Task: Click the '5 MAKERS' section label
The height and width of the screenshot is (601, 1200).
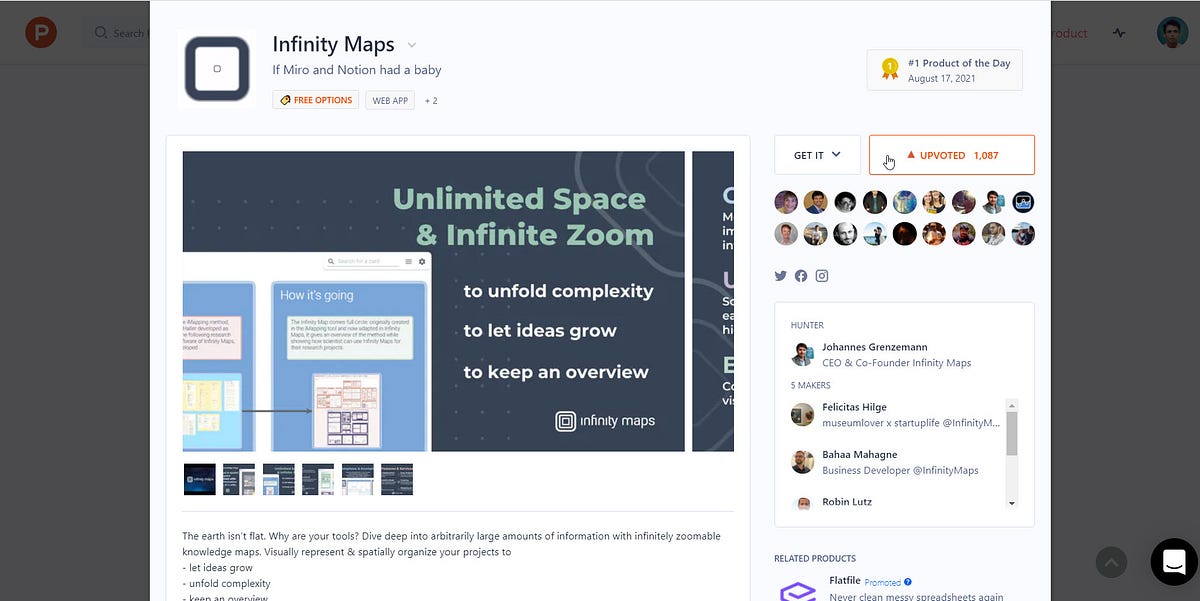Action: pos(810,385)
